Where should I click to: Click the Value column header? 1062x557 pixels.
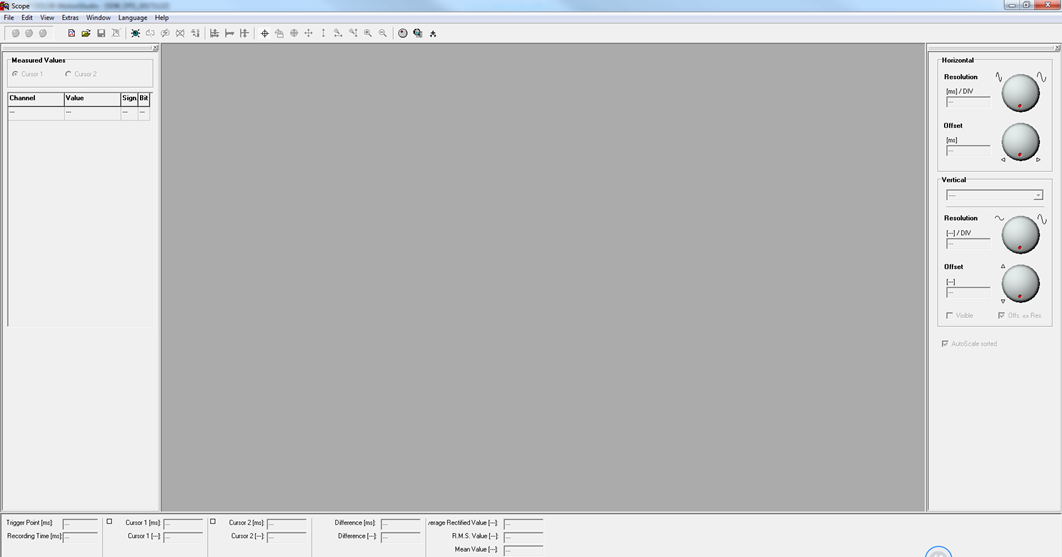pos(92,99)
